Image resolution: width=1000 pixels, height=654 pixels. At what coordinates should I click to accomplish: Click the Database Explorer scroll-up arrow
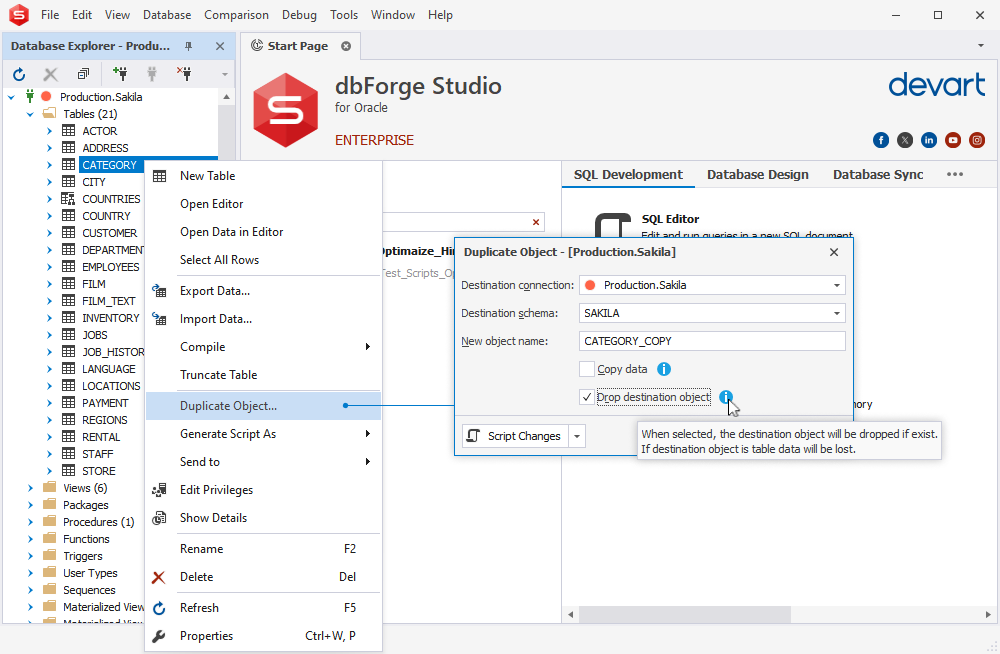pos(226,97)
